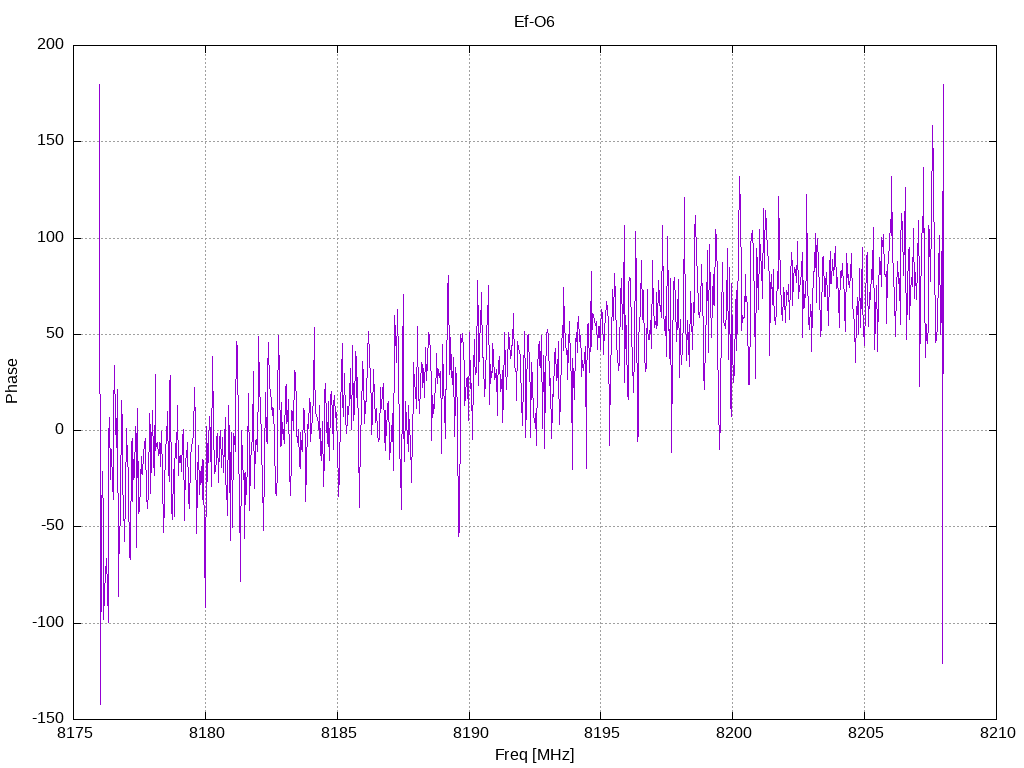Click the 0 y-axis tick label
The image size is (1024, 768).
tap(60, 430)
